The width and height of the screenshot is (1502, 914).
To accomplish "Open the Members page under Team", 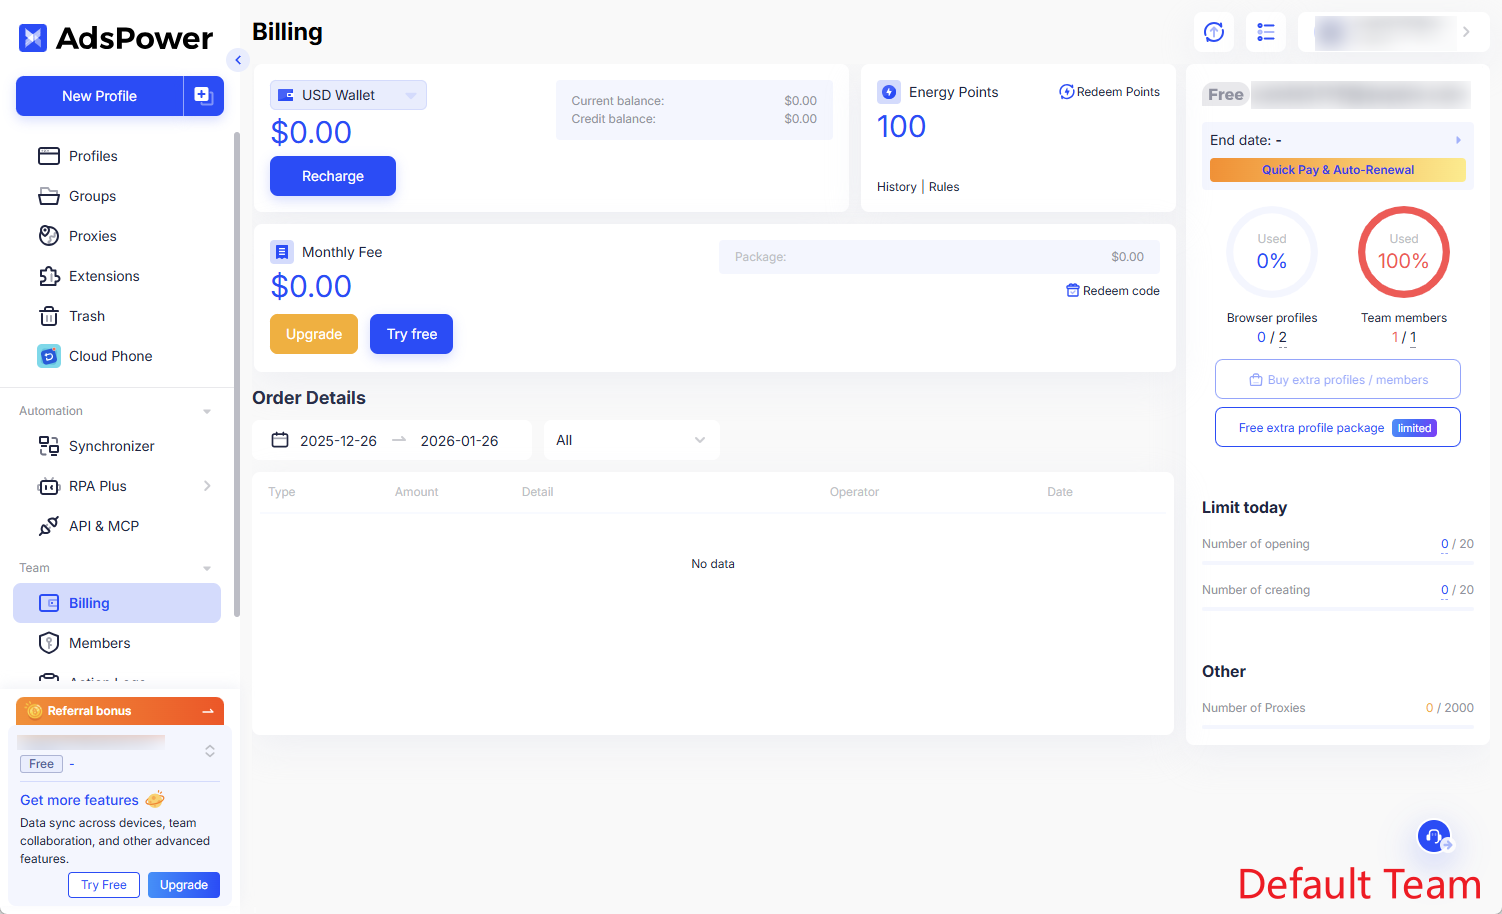I will 97,643.
